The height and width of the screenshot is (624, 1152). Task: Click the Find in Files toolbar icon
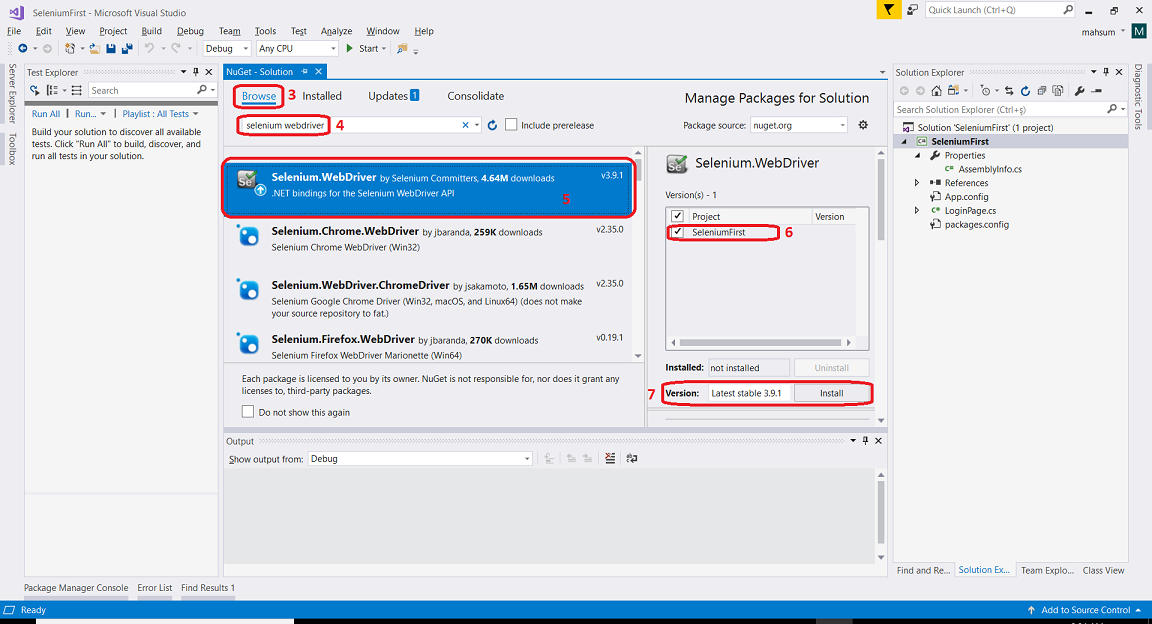(402, 49)
